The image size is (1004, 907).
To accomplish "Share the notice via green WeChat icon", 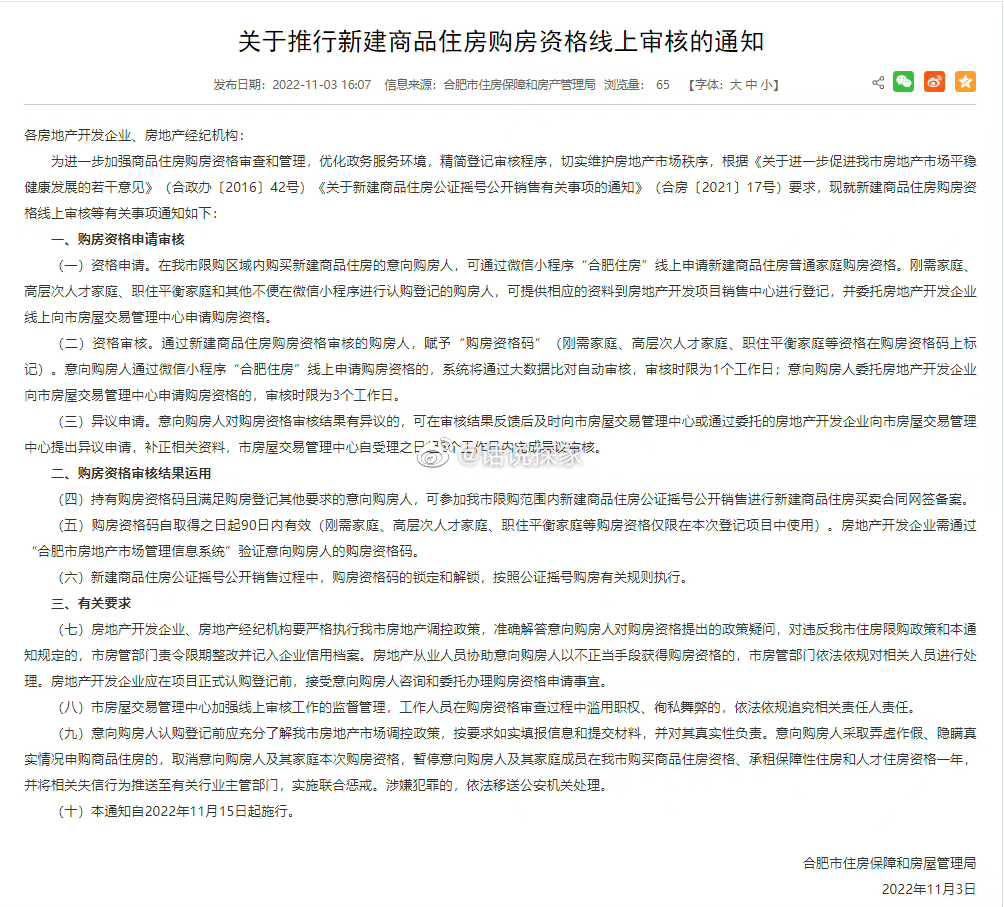I will click(903, 82).
